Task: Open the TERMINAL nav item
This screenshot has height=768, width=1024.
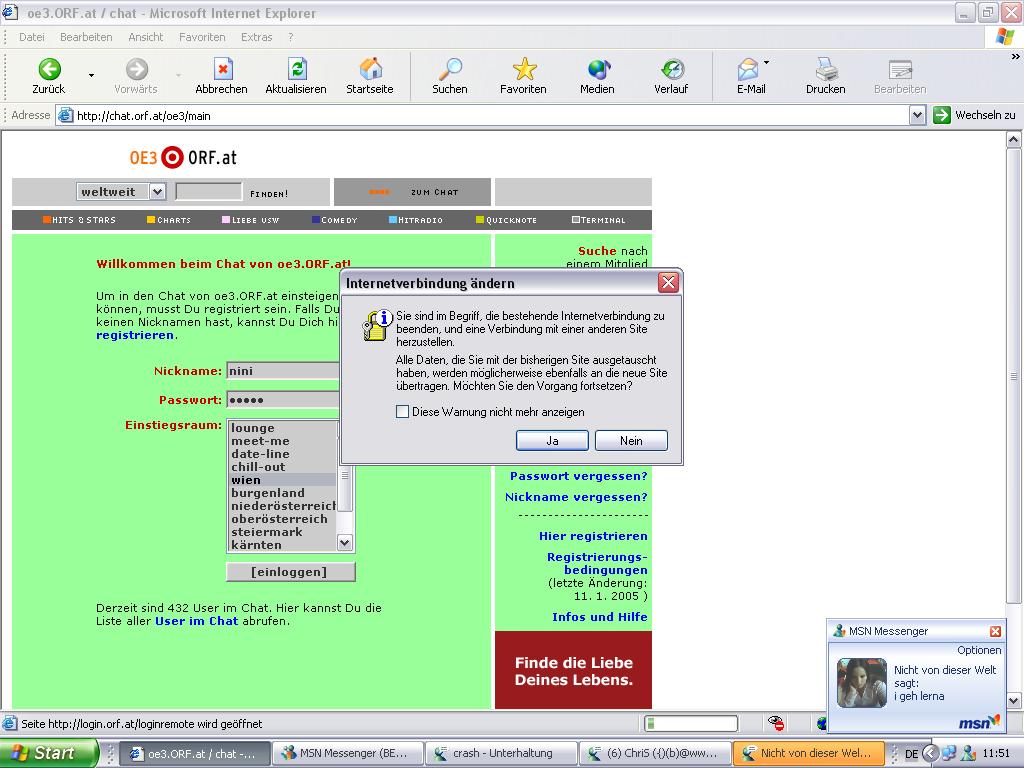Action: pos(598,220)
